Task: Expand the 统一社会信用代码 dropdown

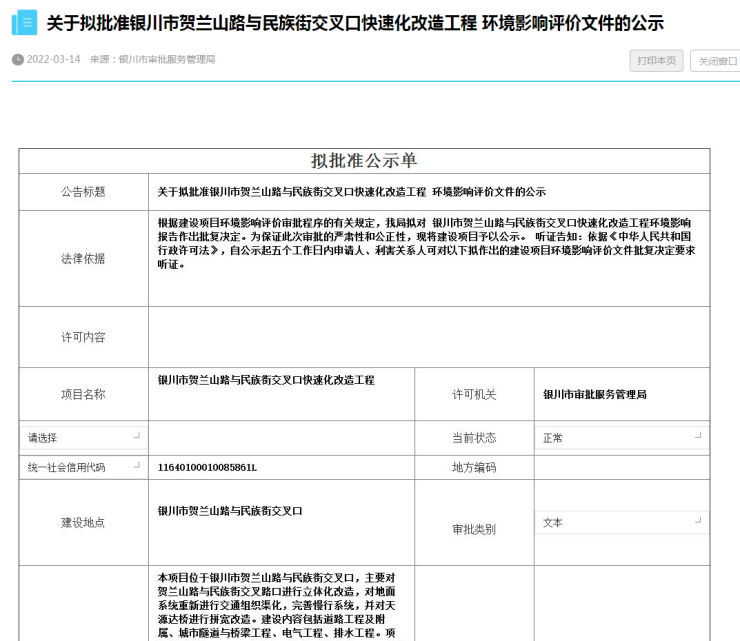Action: tap(83, 467)
